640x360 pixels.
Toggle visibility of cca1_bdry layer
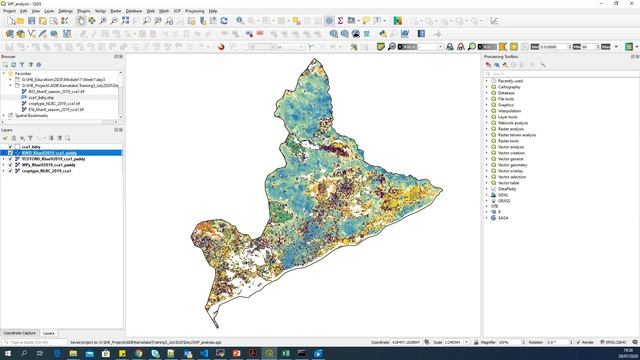(x=10, y=147)
